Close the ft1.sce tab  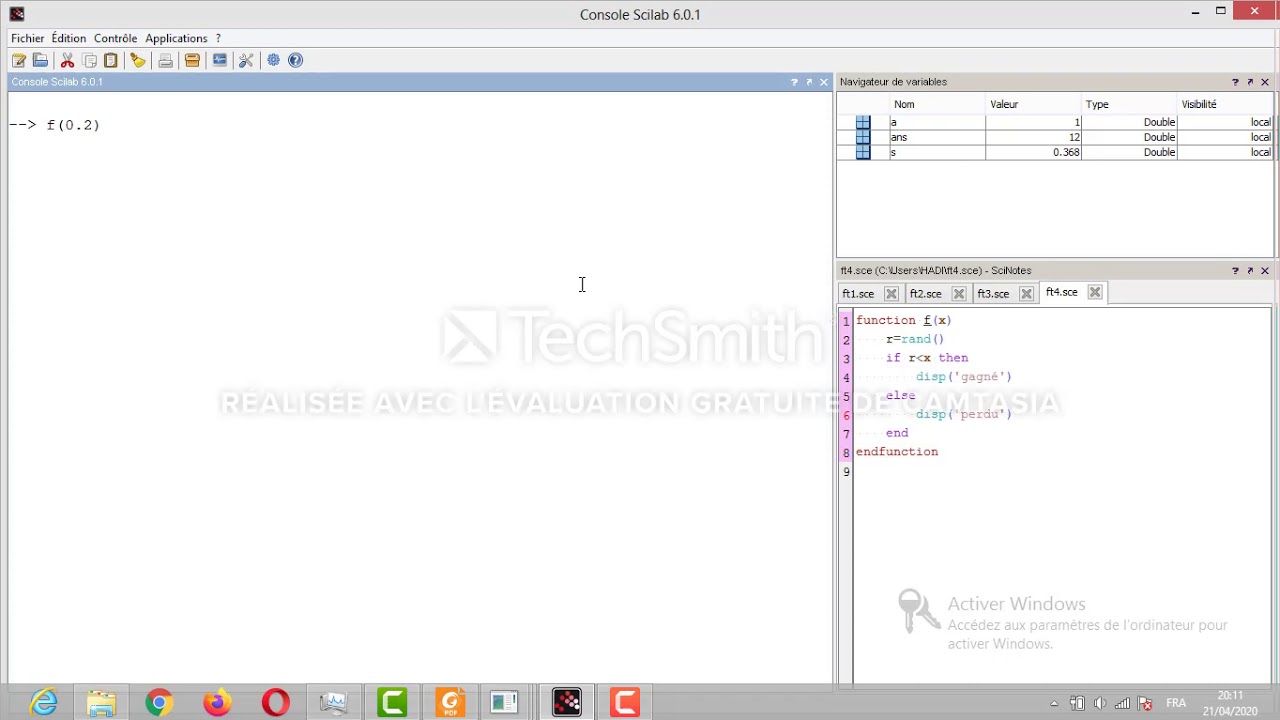[891, 293]
